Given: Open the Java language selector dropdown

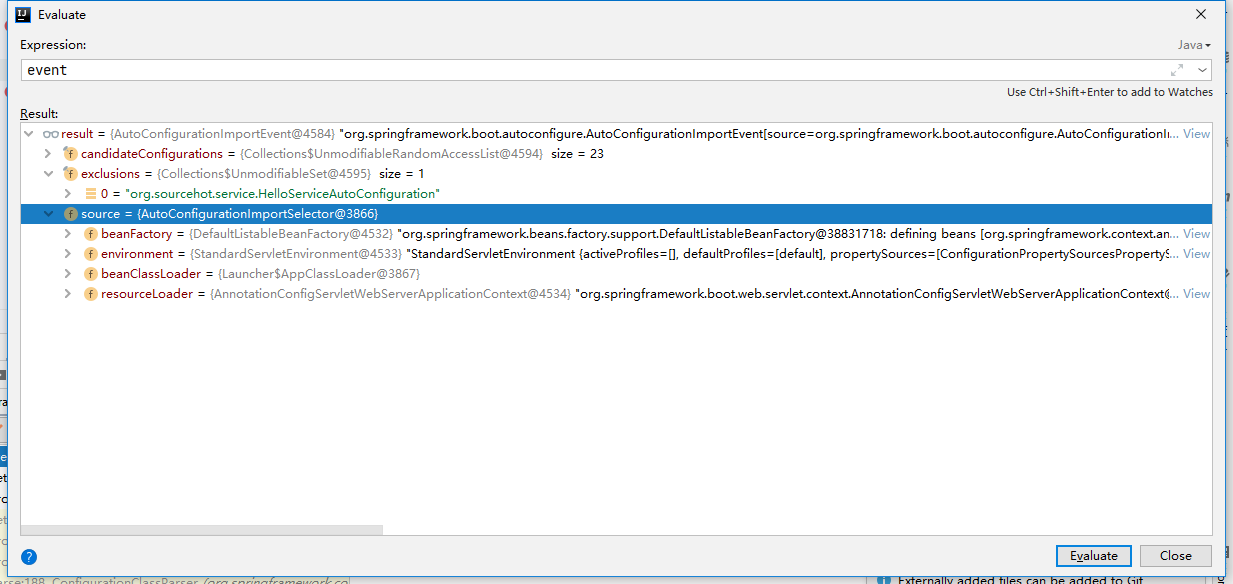Looking at the screenshot, I should pos(1193,45).
